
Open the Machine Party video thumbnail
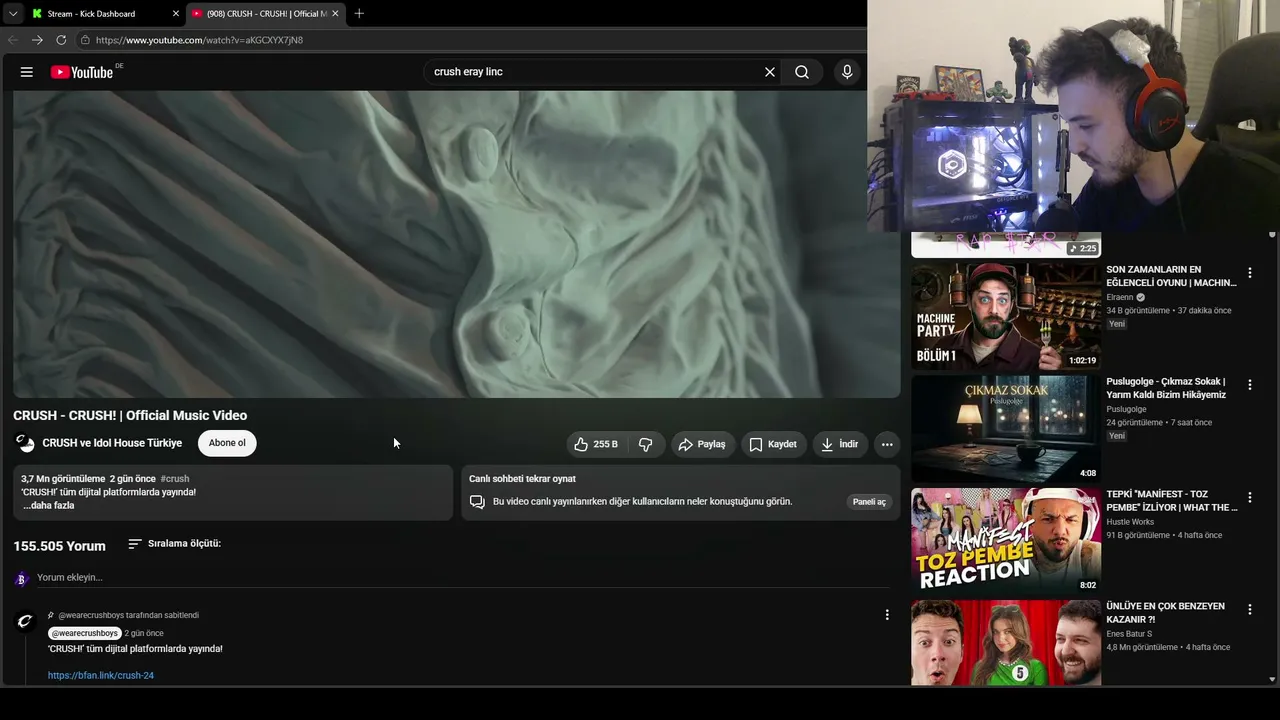(1006, 316)
